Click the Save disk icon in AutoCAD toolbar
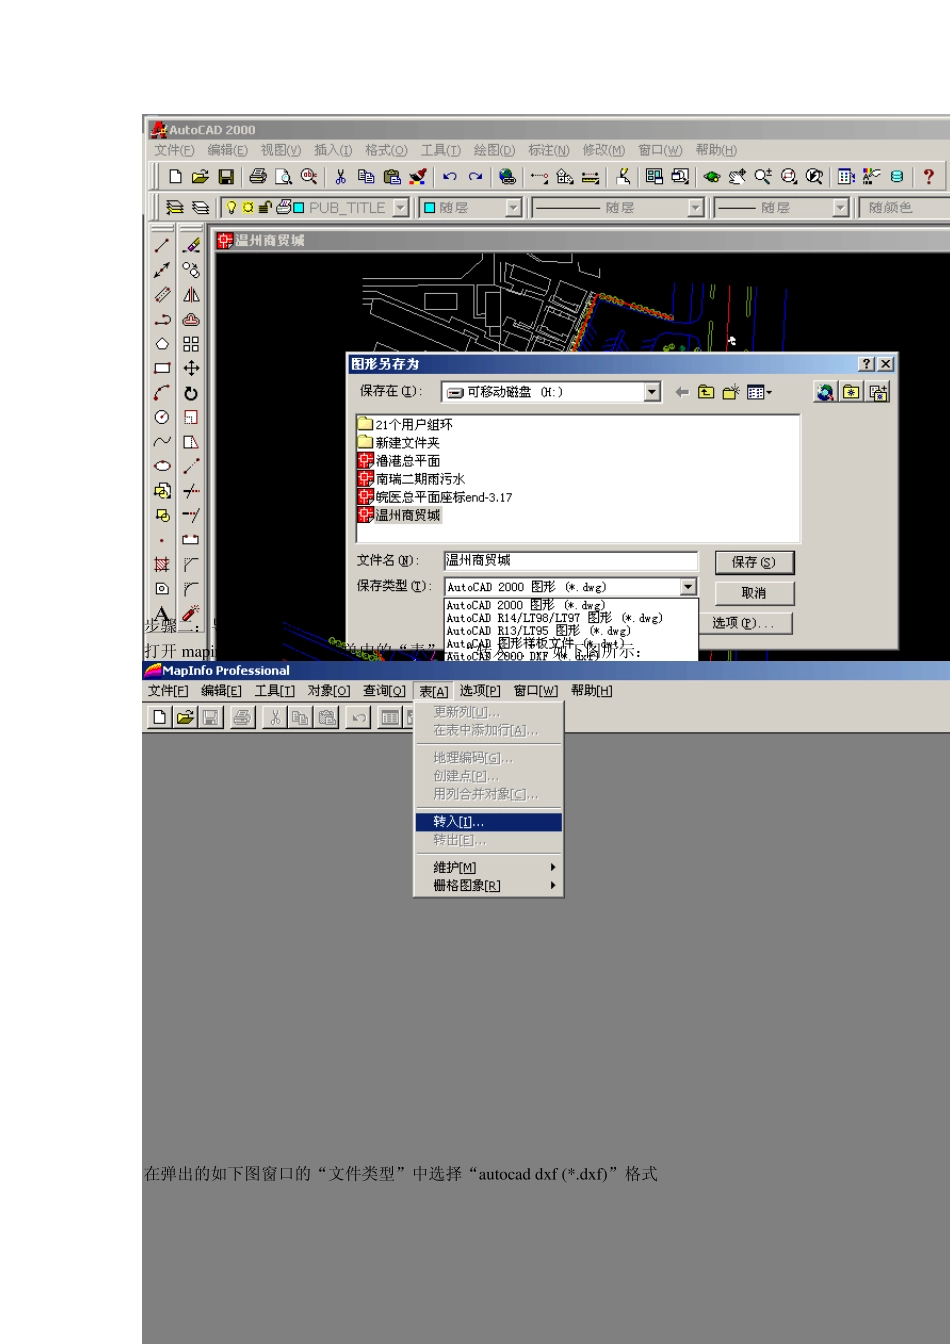The width and height of the screenshot is (950, 1344). point(227,177)
